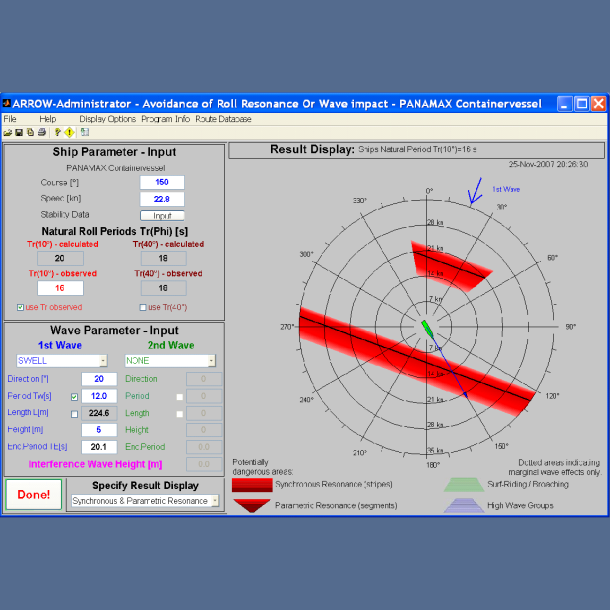Click the last toolbar icon after warning

click(85, 131)
